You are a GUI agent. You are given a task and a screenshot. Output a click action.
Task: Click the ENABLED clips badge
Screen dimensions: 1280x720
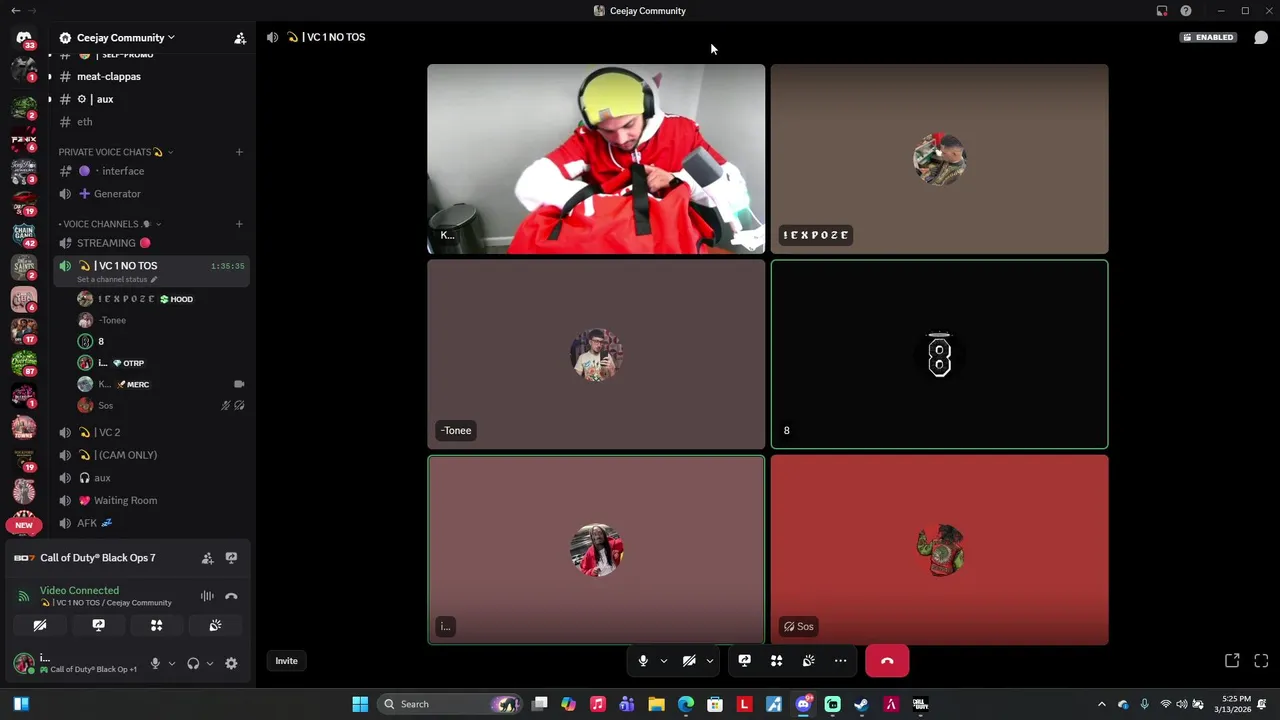click(1208, 37)
